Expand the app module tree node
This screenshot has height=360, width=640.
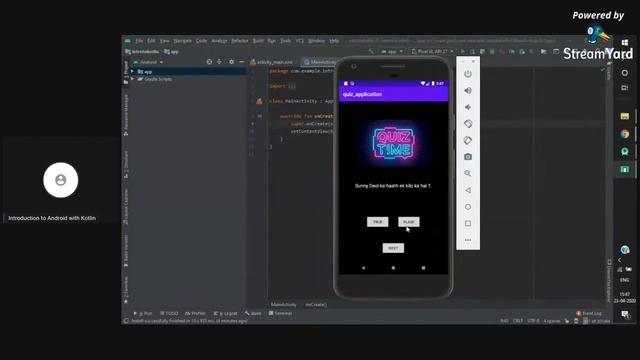click(x=132, y=71)
